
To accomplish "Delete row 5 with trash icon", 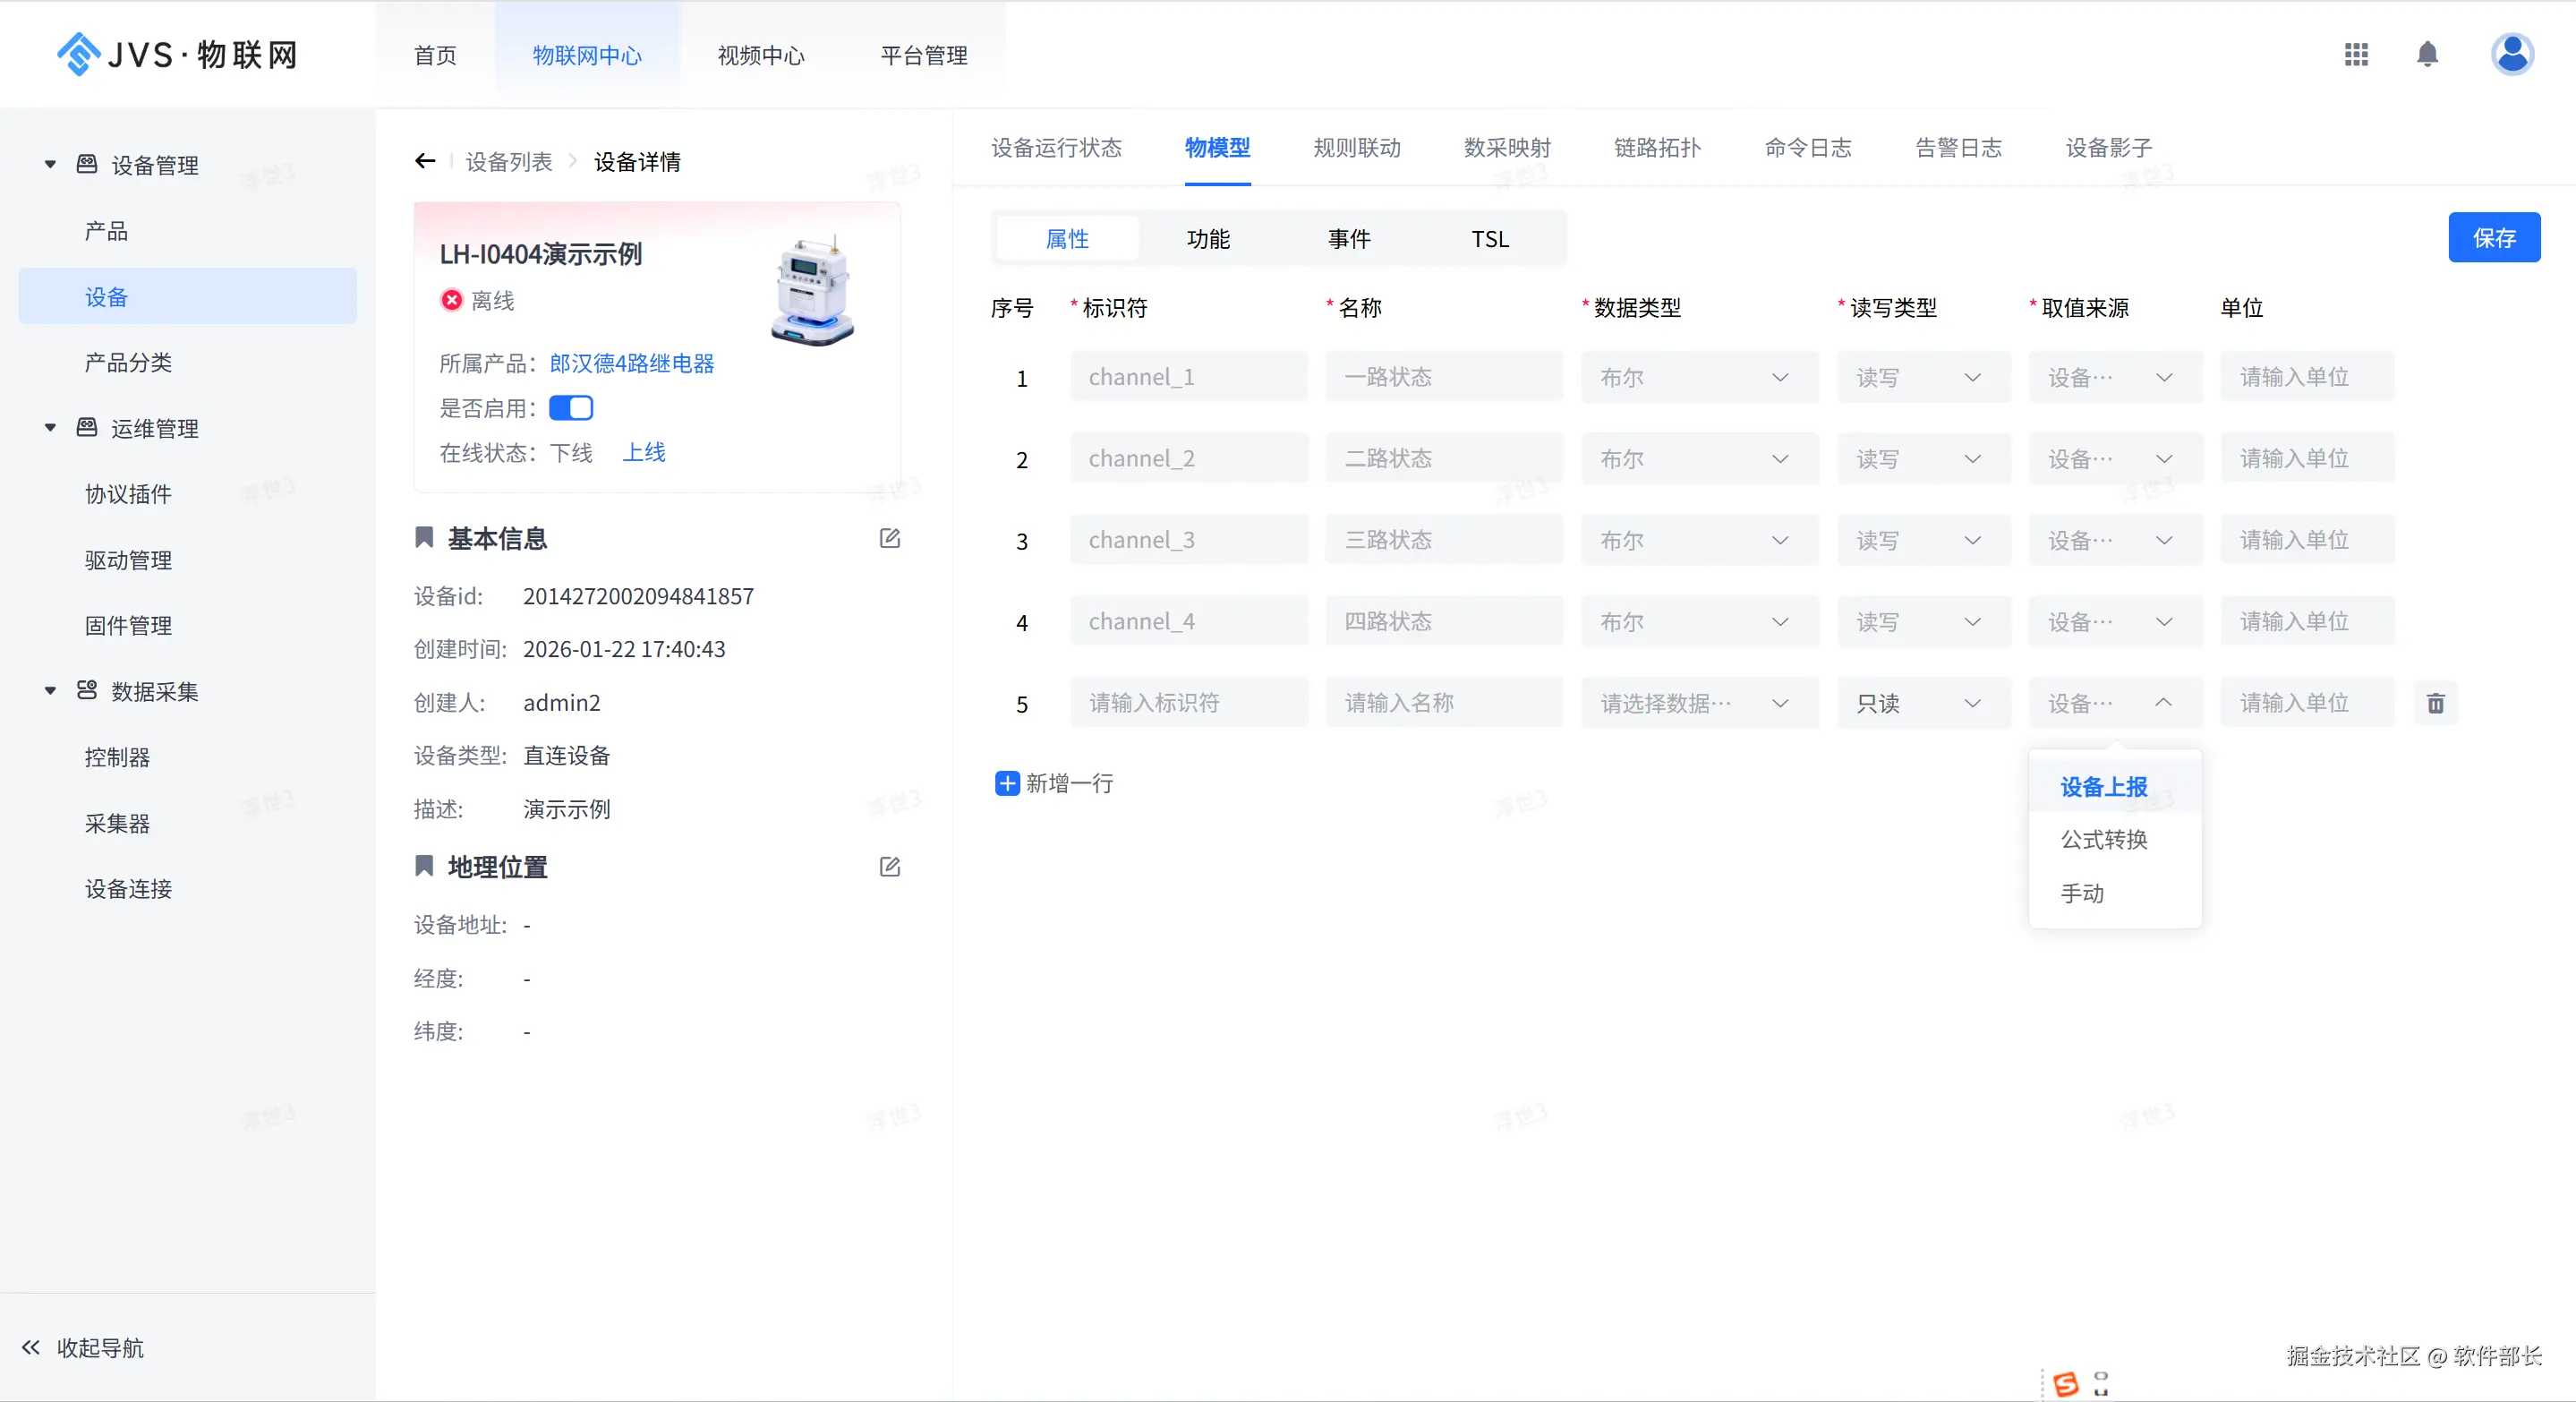I will [2435, 703].
